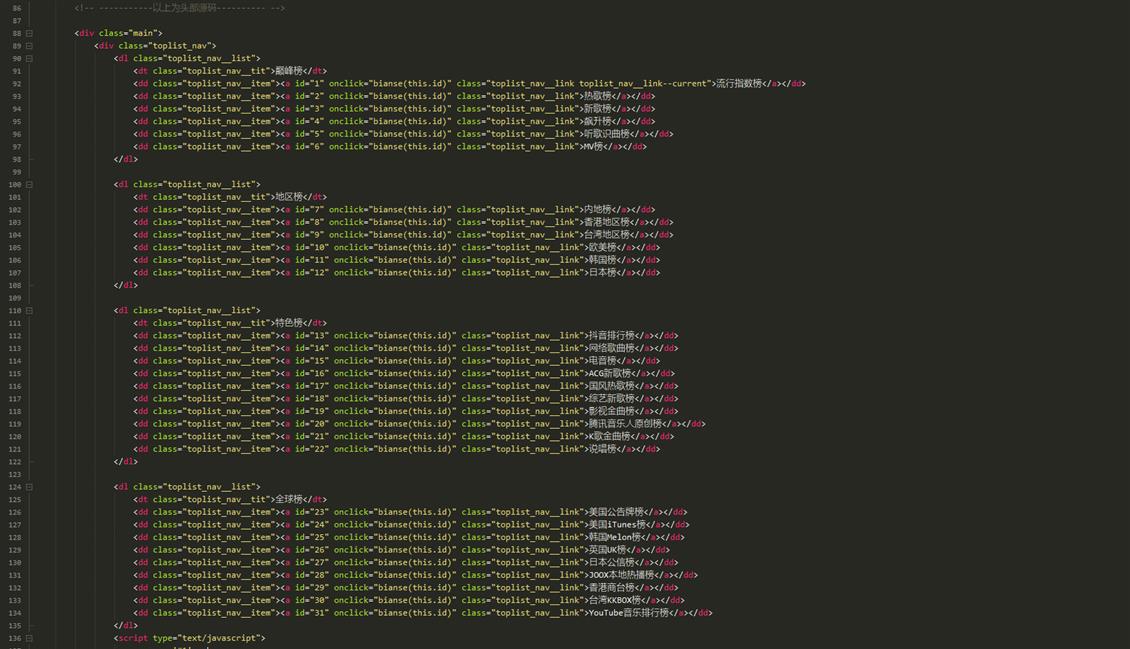Click the id="31" attribute on line 134

[311, 613]
